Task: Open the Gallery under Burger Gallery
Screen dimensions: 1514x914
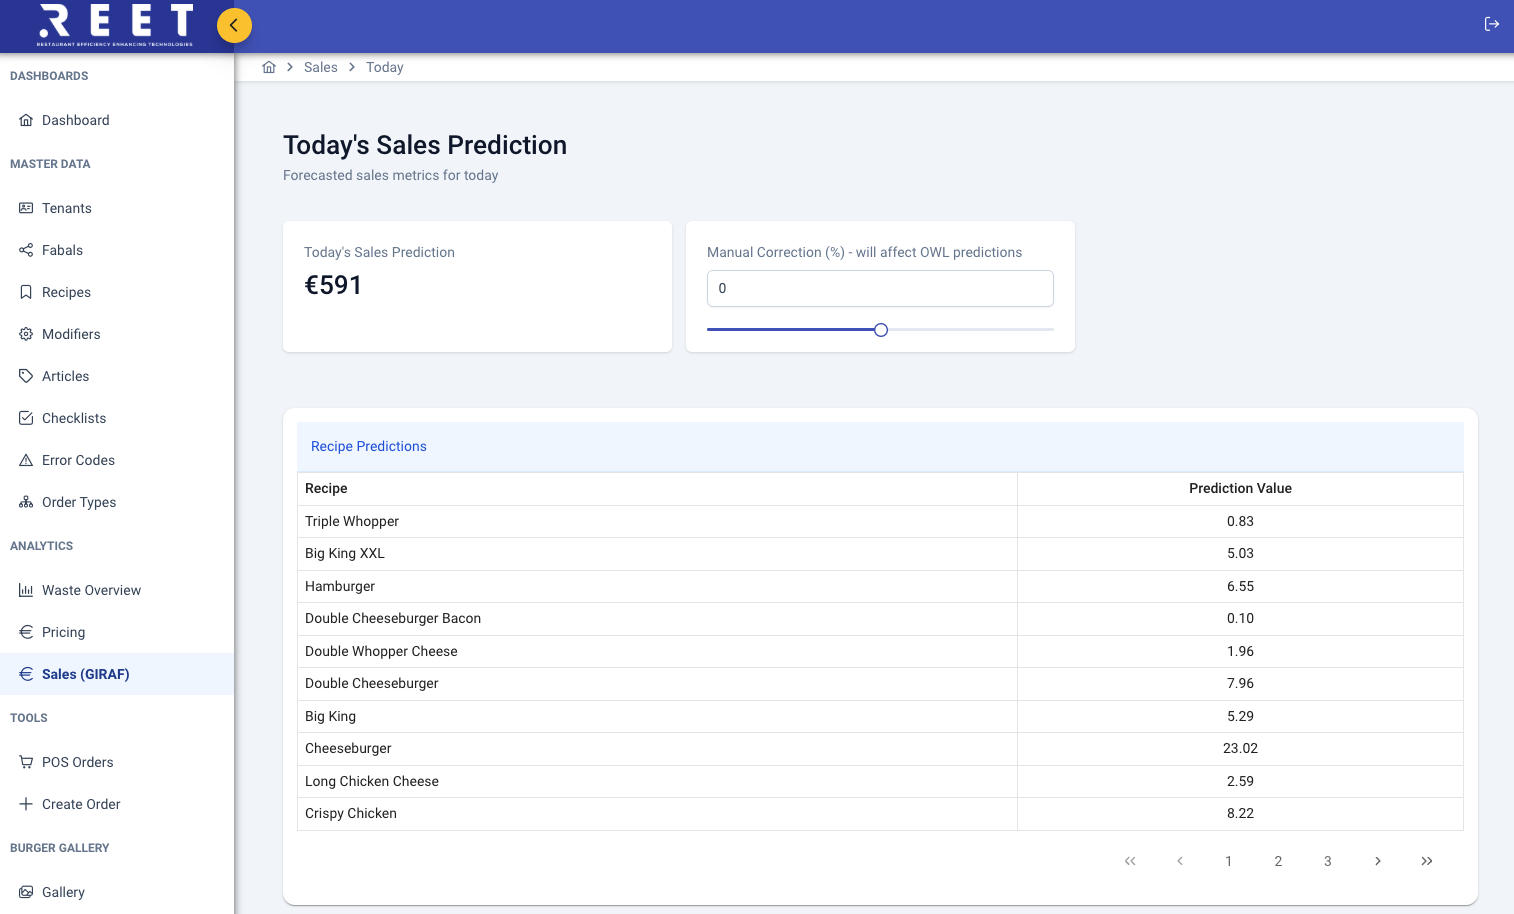Action: pos(26,892)
